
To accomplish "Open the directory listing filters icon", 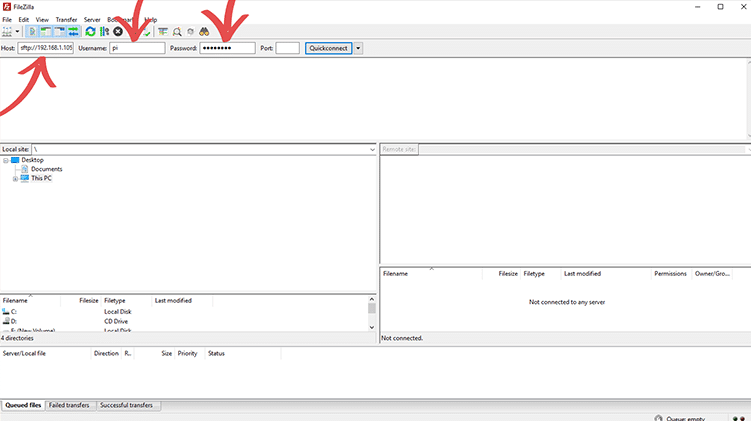I will tap(163, 32).
